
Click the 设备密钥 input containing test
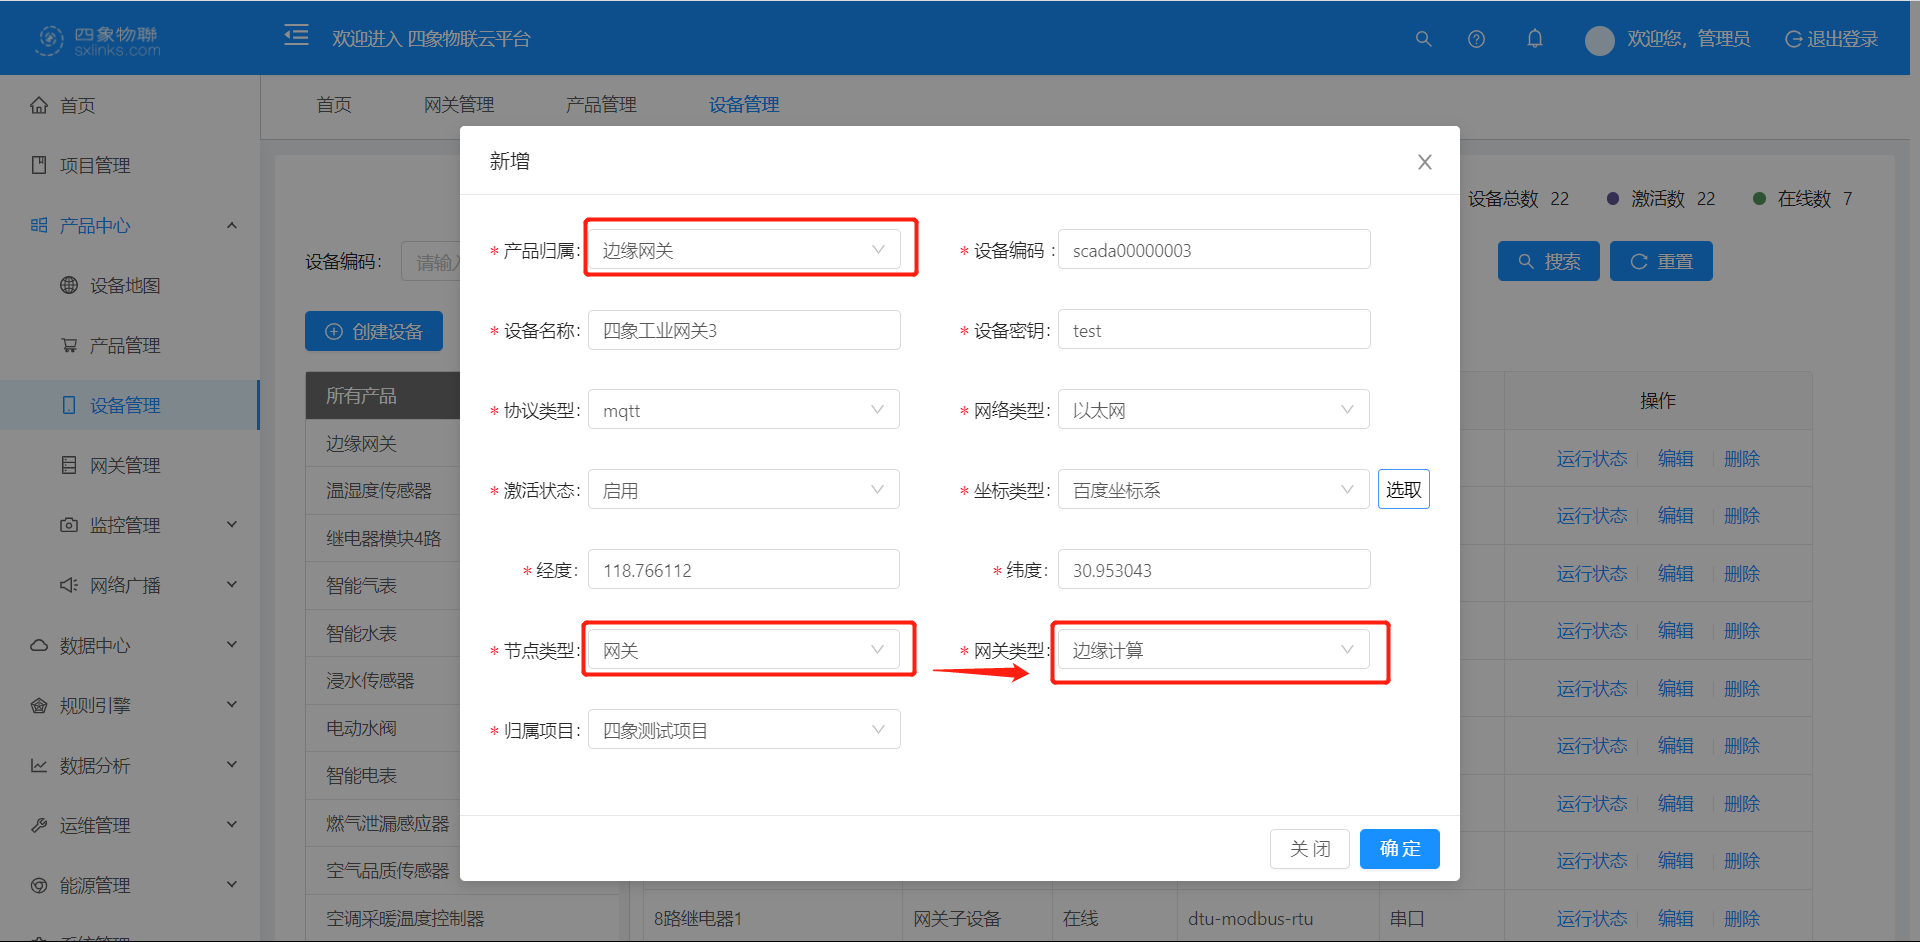click(1213, 329)
